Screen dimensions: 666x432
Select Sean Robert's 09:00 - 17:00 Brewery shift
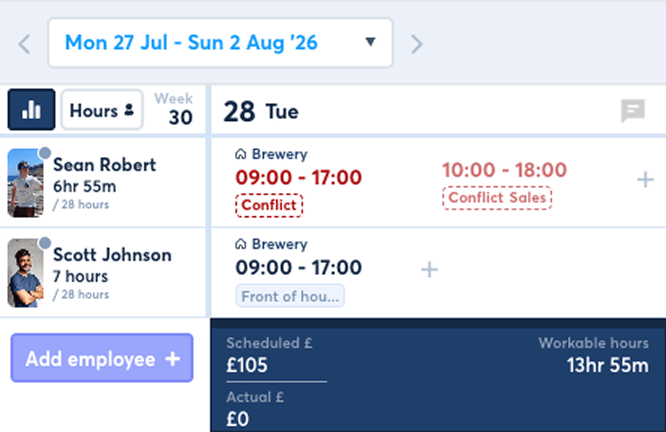[x=299, y=178]
